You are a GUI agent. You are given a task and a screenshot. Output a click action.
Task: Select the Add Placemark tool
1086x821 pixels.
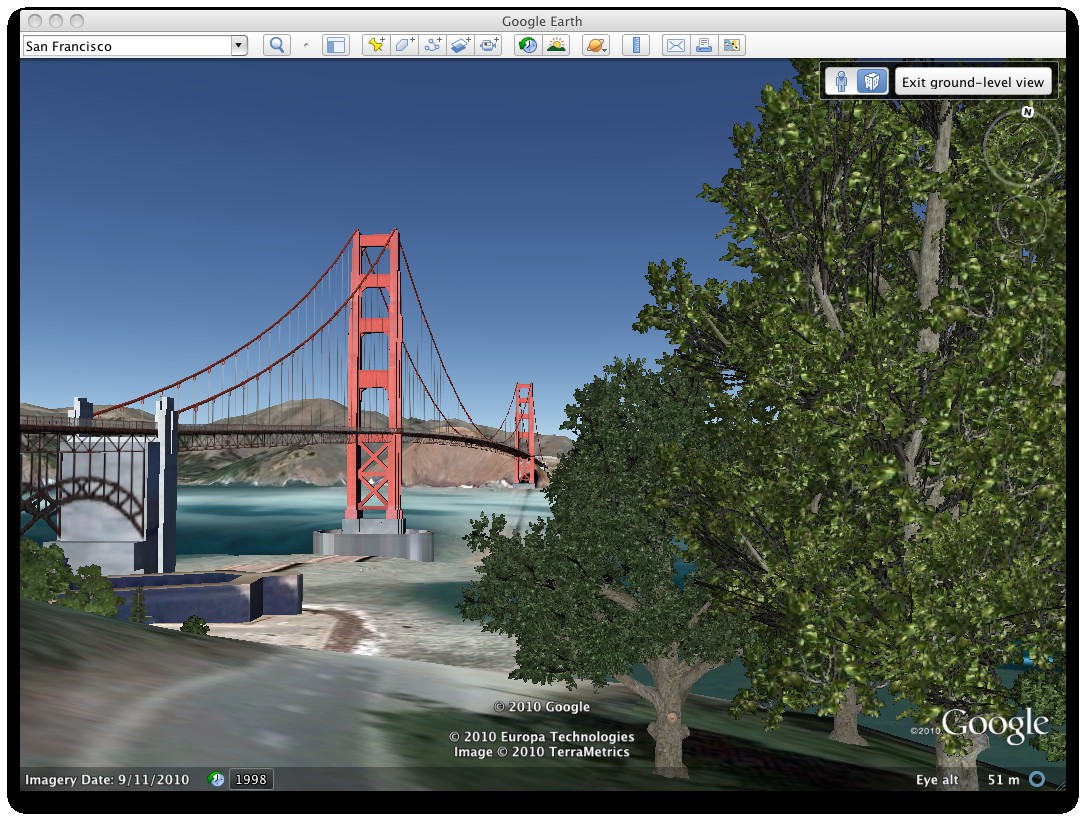point(375,45)
